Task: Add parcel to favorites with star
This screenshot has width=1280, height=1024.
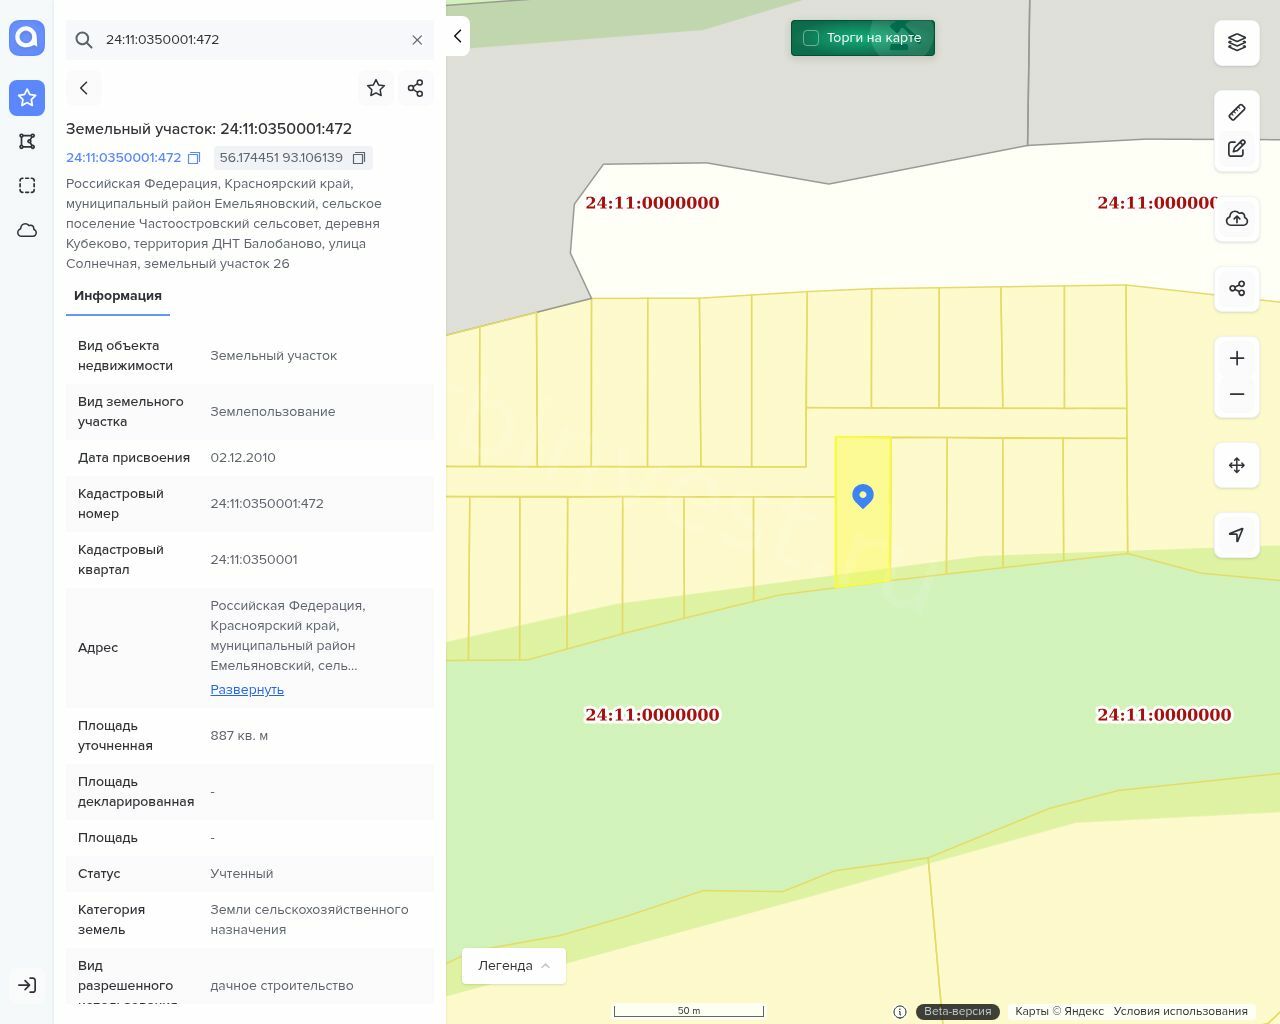Action: (x=376, y=88)
